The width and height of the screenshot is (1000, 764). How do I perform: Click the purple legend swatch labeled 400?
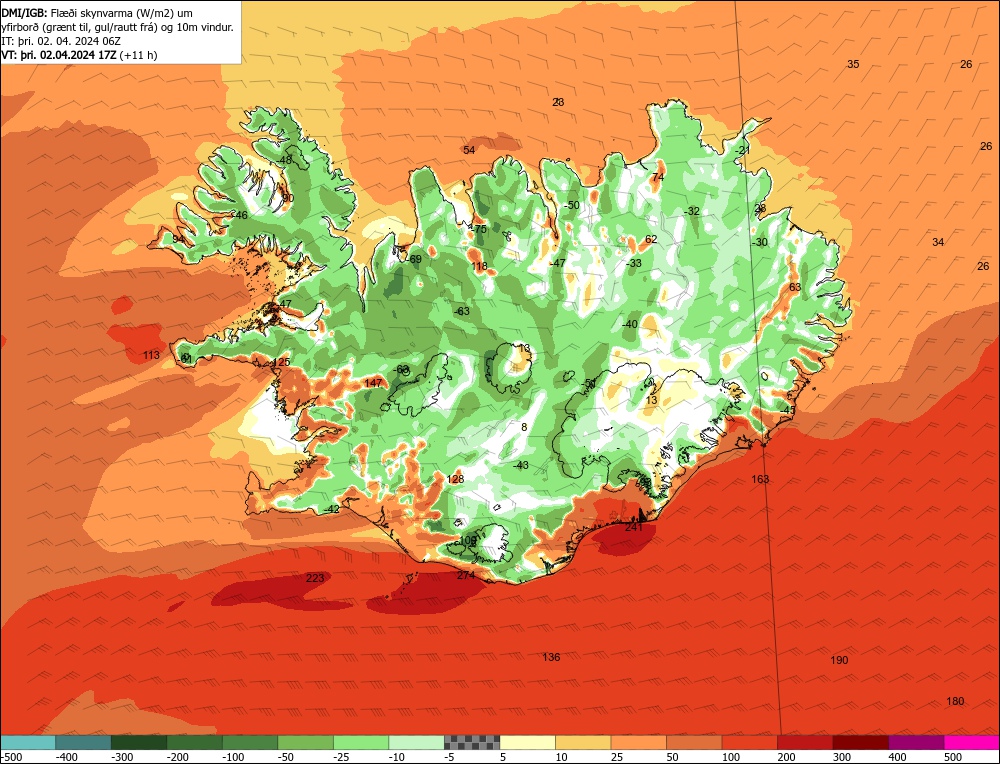tap(916, 742)
